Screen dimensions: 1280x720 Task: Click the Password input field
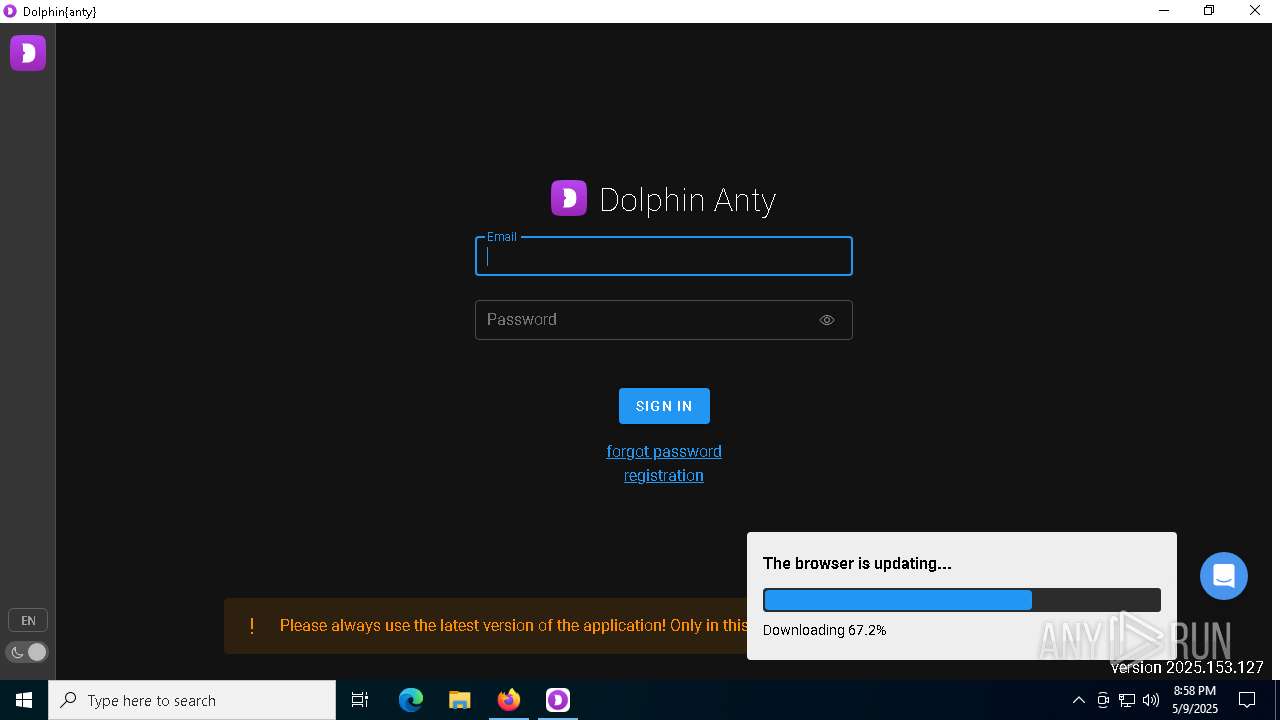(664, 320)
